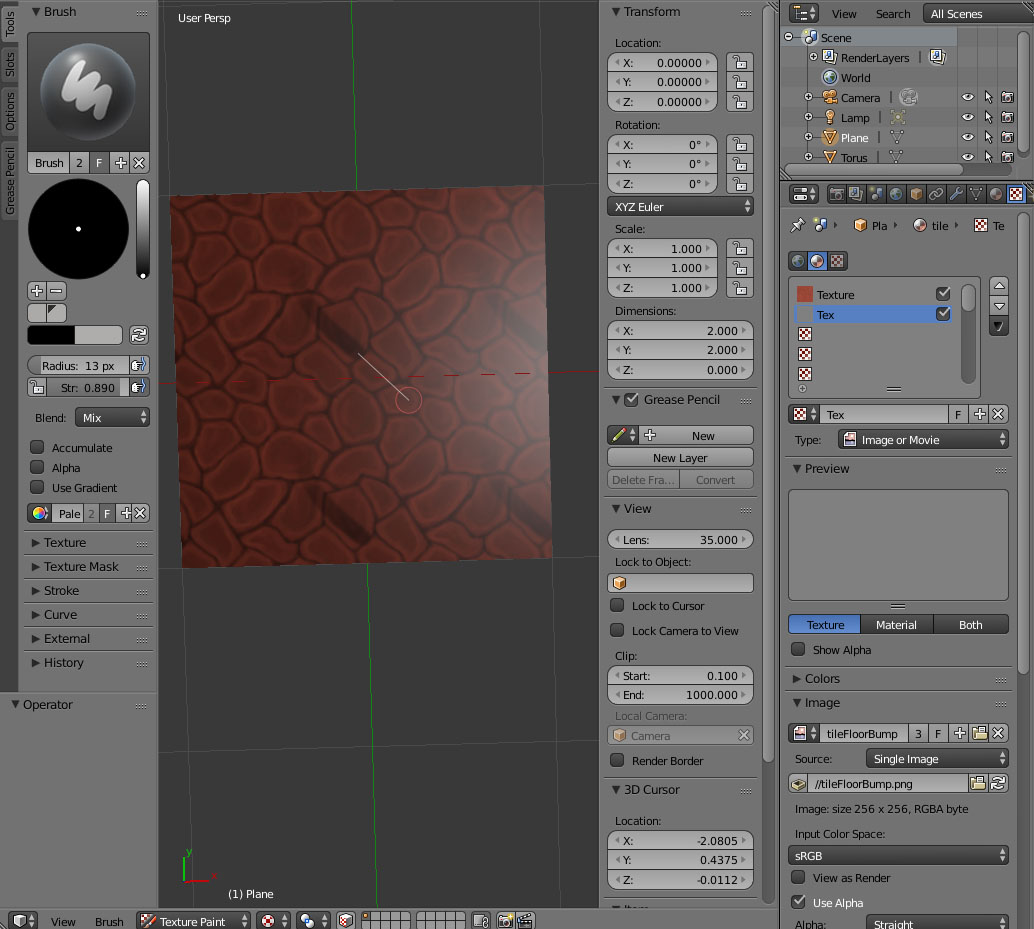
Task: Click the View menu in the 3D viewport header
Action: 63,920
